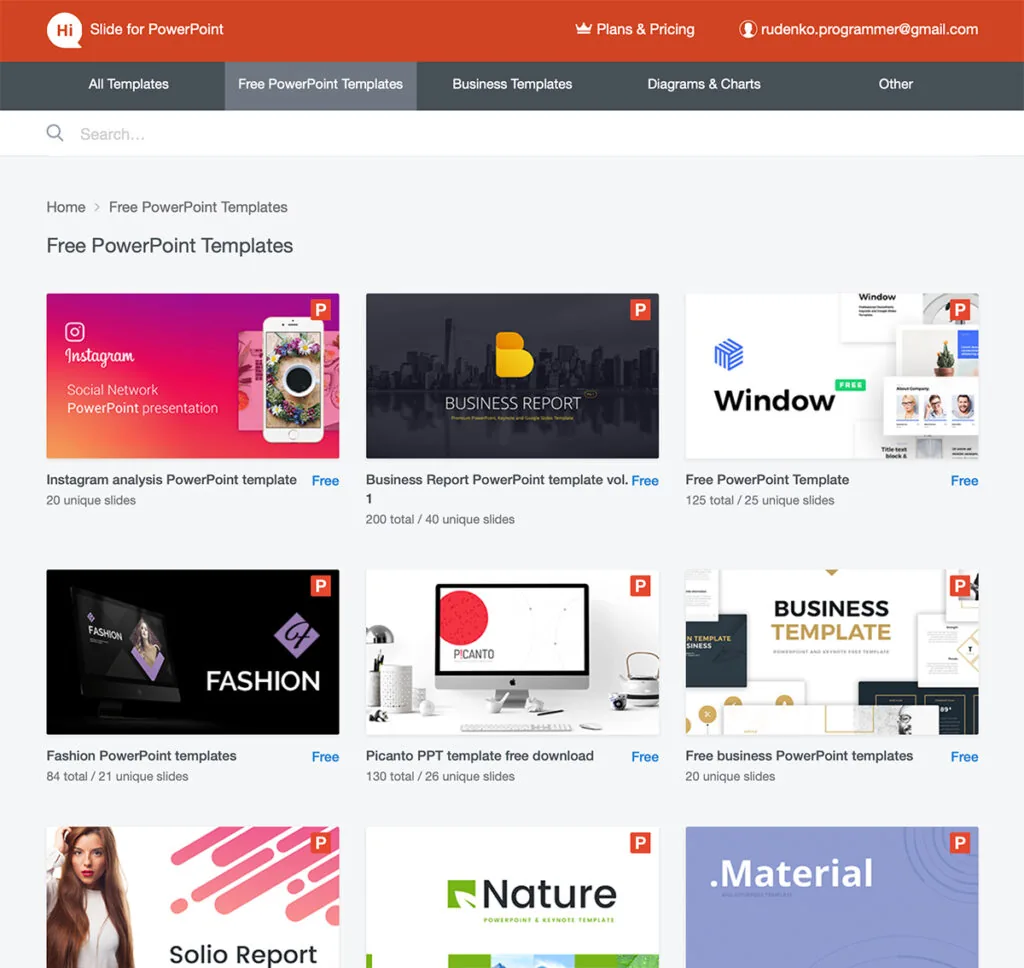Click the user avatar icon by the email

[748, 29]
